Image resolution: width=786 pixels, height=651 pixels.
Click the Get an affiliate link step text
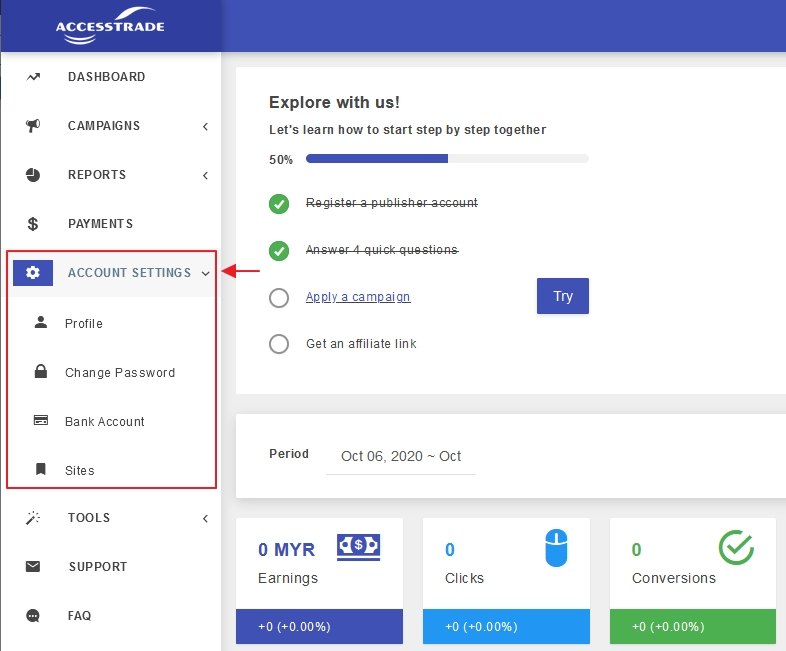[x=361, y=344]
